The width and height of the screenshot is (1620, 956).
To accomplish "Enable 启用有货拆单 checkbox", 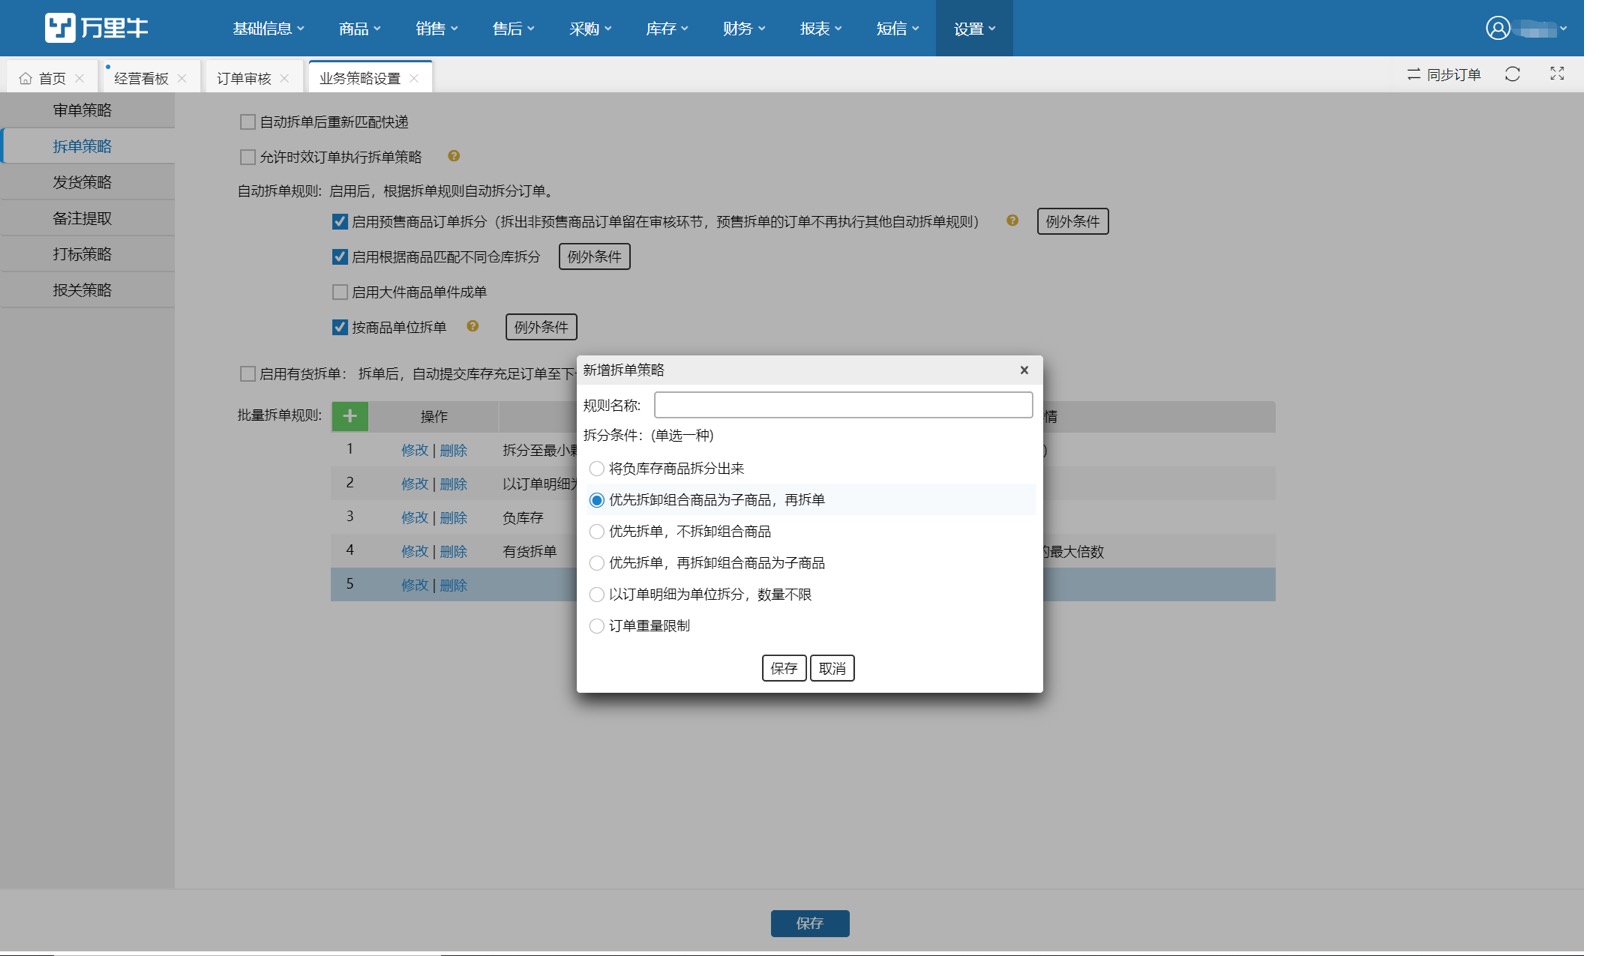I will pos(248,374).
